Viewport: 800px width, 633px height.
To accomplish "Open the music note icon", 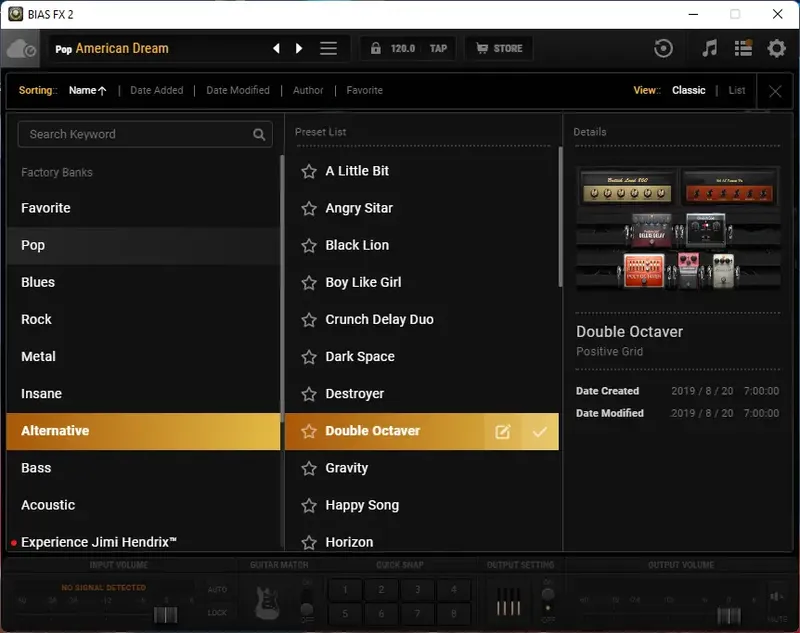I will [x=710, y=48].
